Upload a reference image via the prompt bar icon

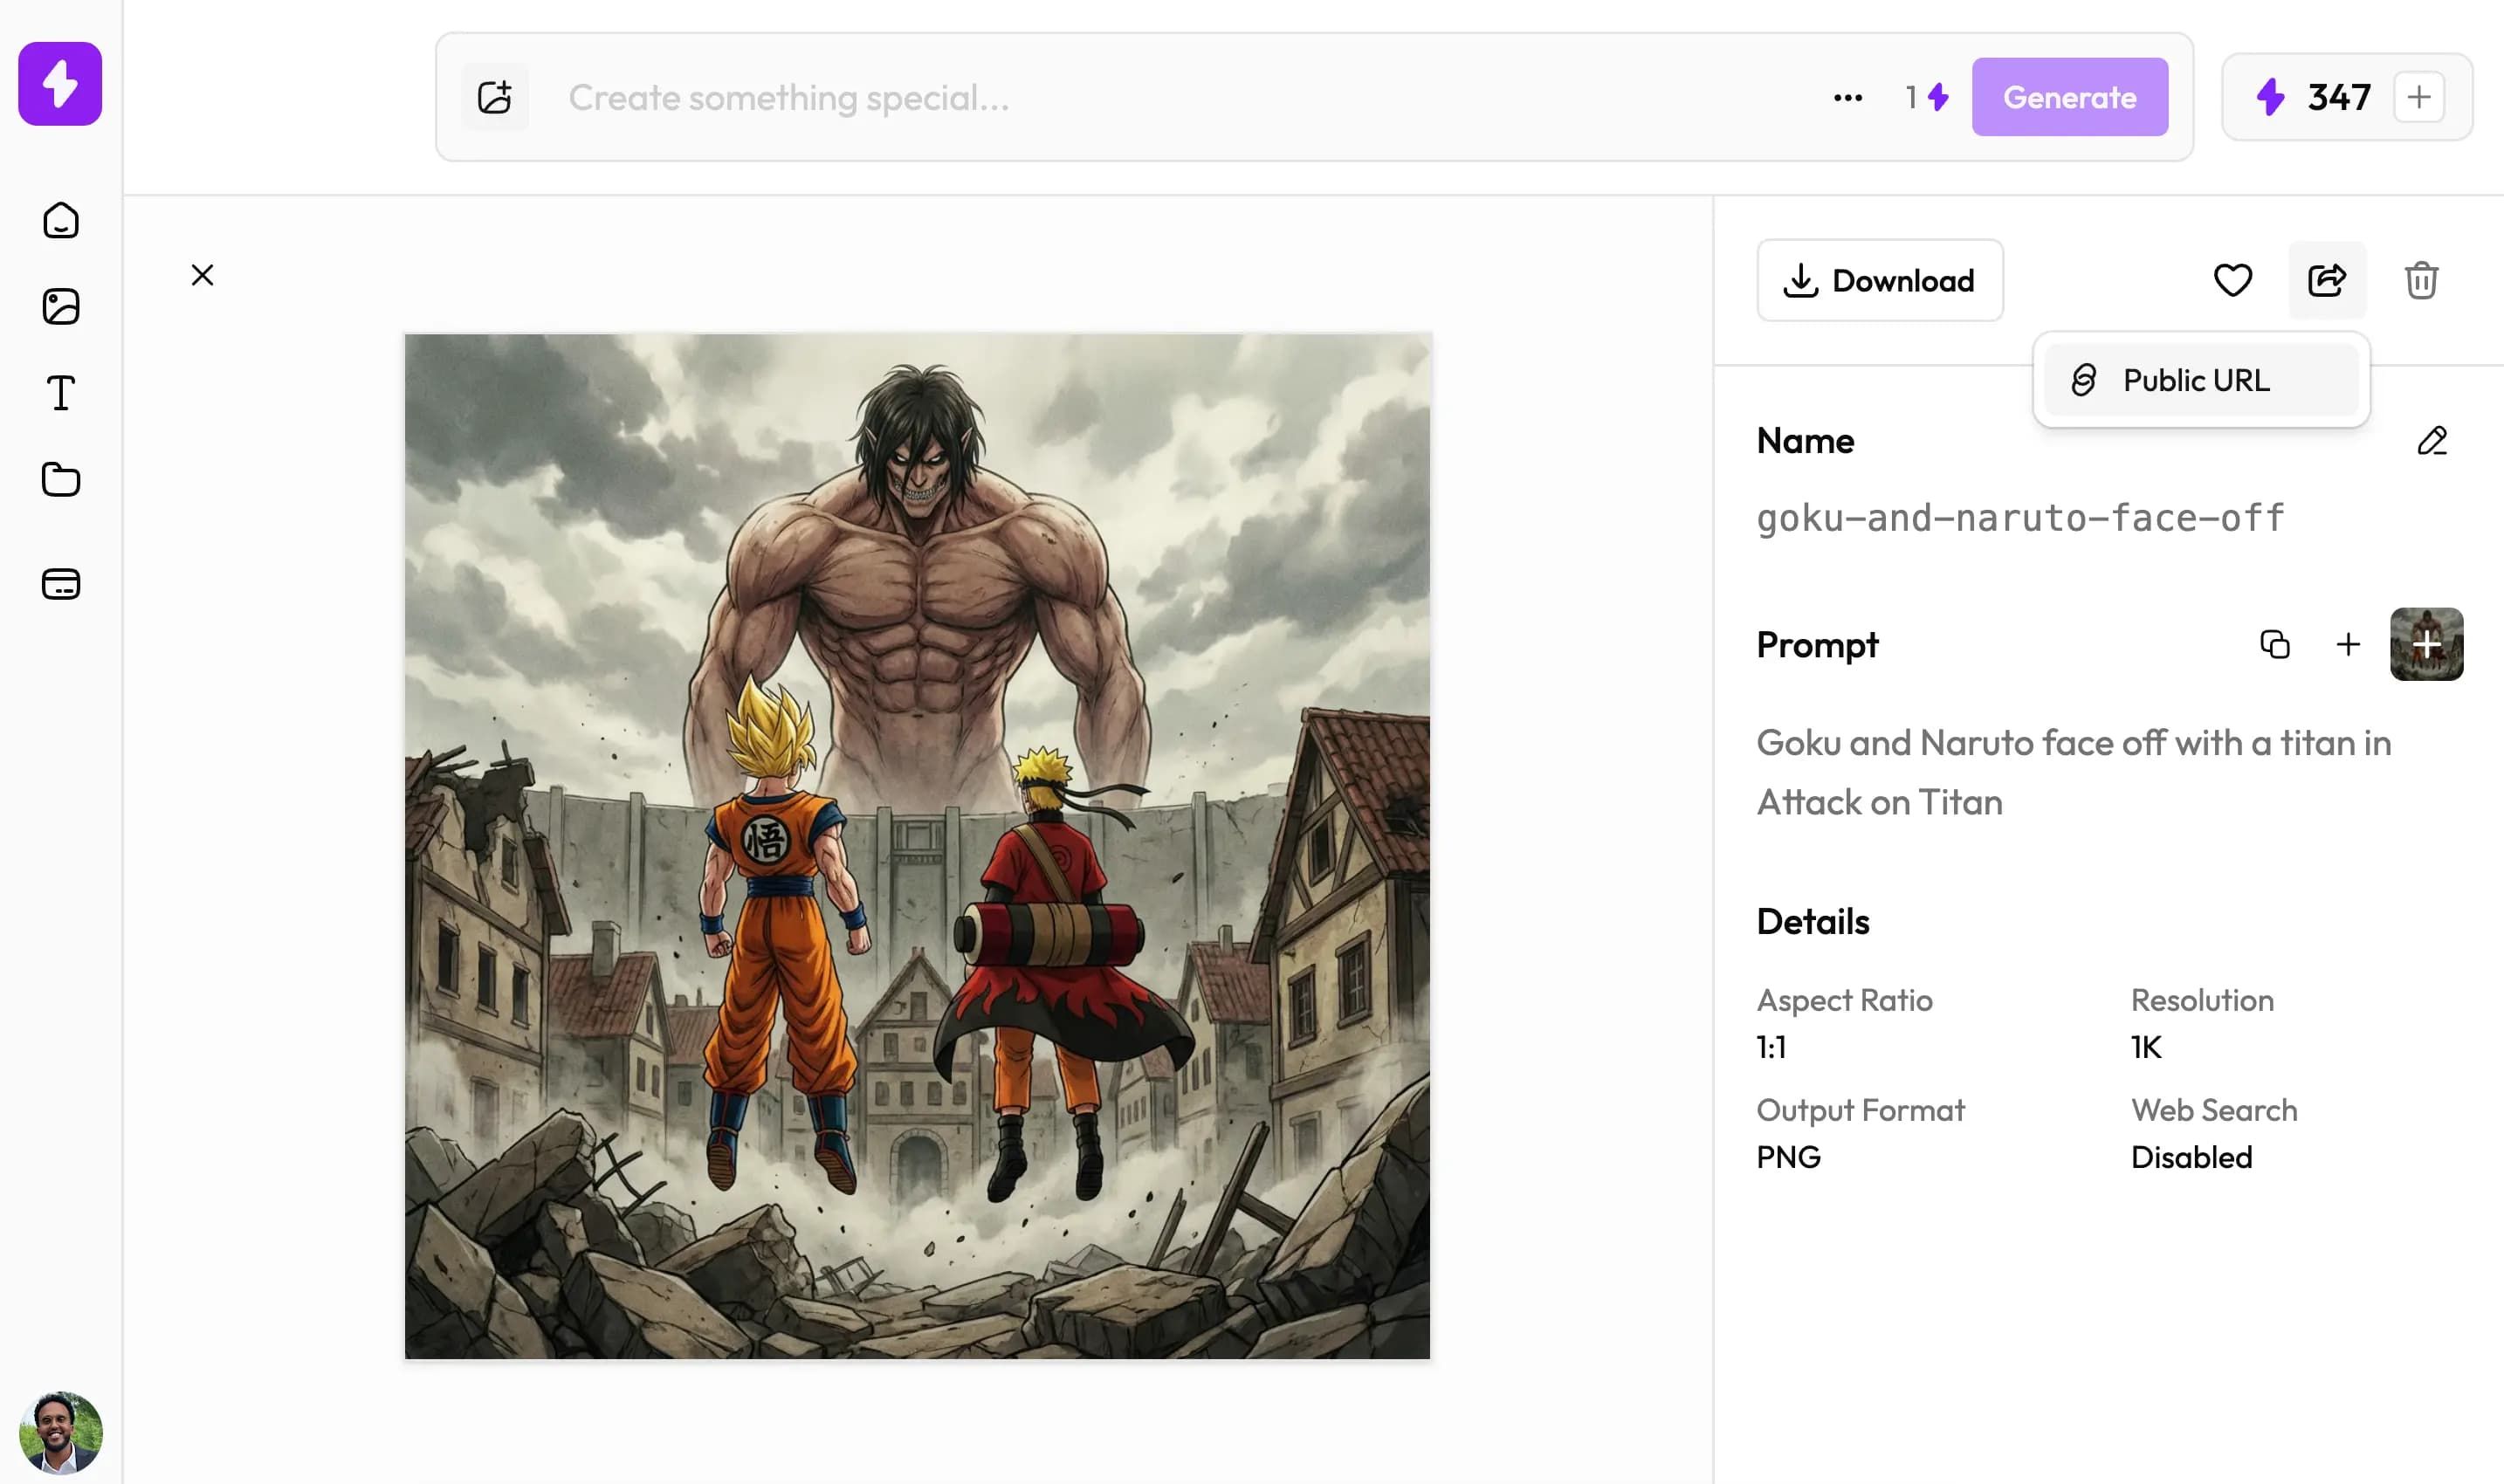coord(496,96)
